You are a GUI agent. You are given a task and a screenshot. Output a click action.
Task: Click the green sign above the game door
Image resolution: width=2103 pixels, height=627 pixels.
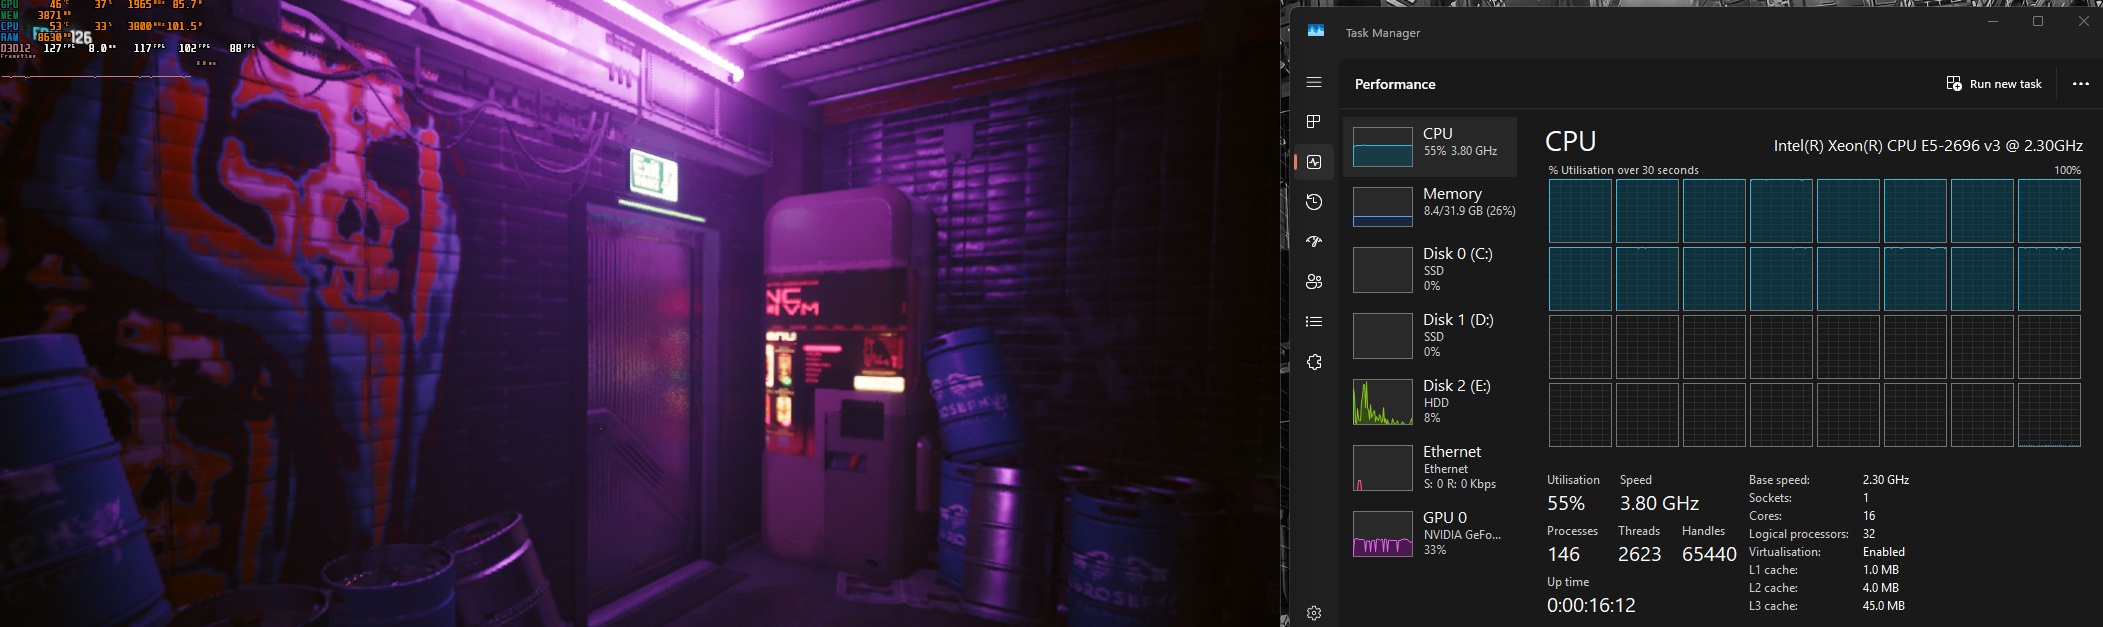[653, 176]
